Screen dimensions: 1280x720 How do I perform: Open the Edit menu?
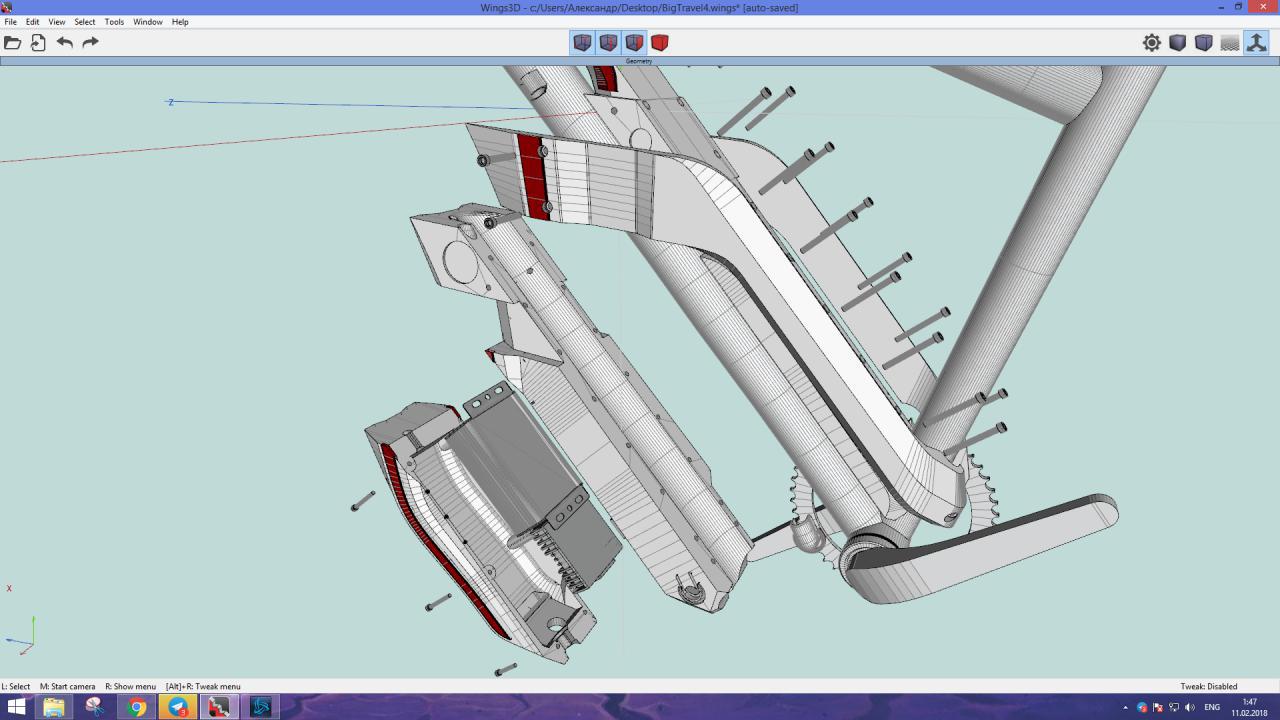point(33,21)
